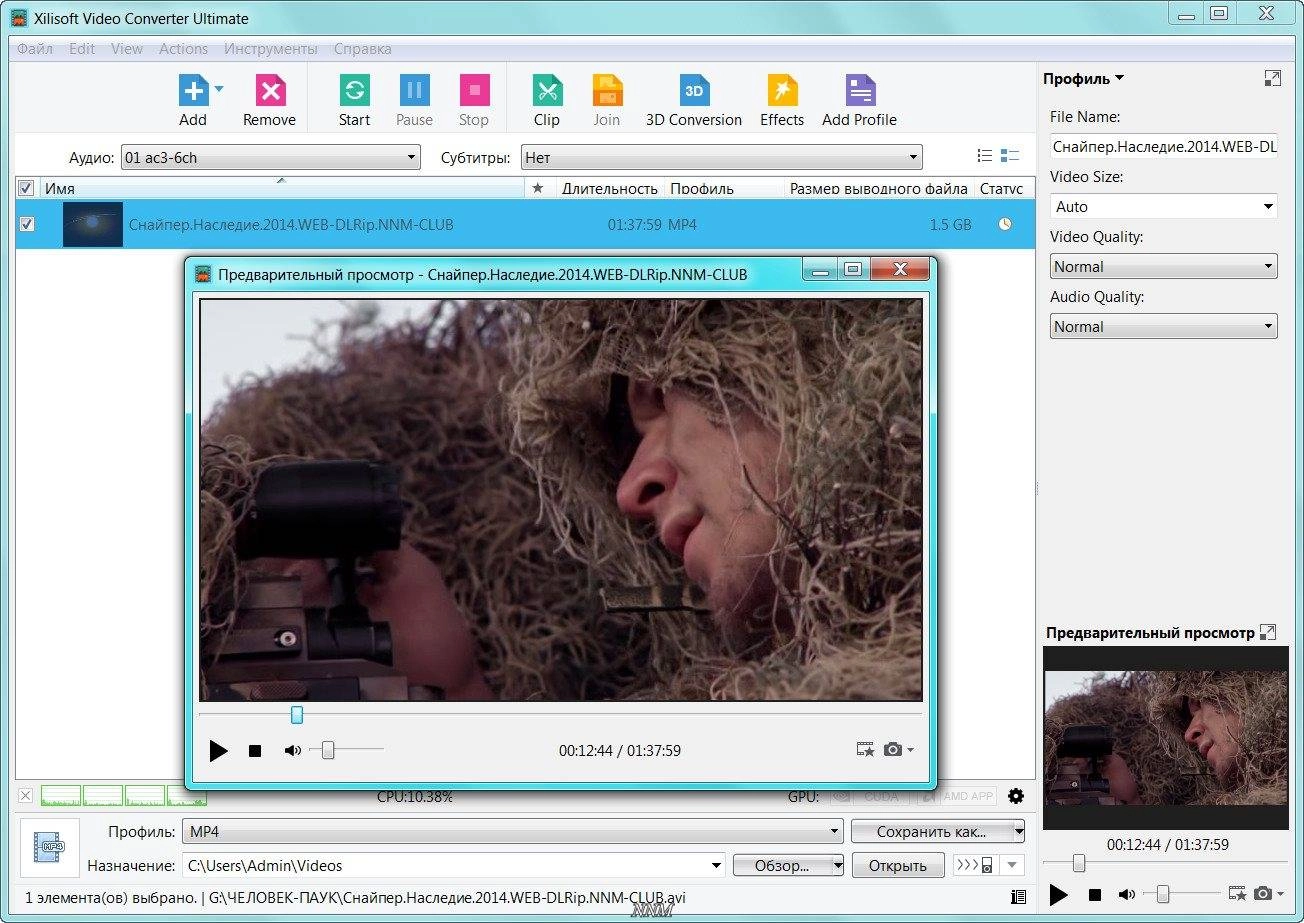Open the dropdown arrow beside Add
Image resolution: width=1304 pixels, height=923 pixels.
(219, 89)
